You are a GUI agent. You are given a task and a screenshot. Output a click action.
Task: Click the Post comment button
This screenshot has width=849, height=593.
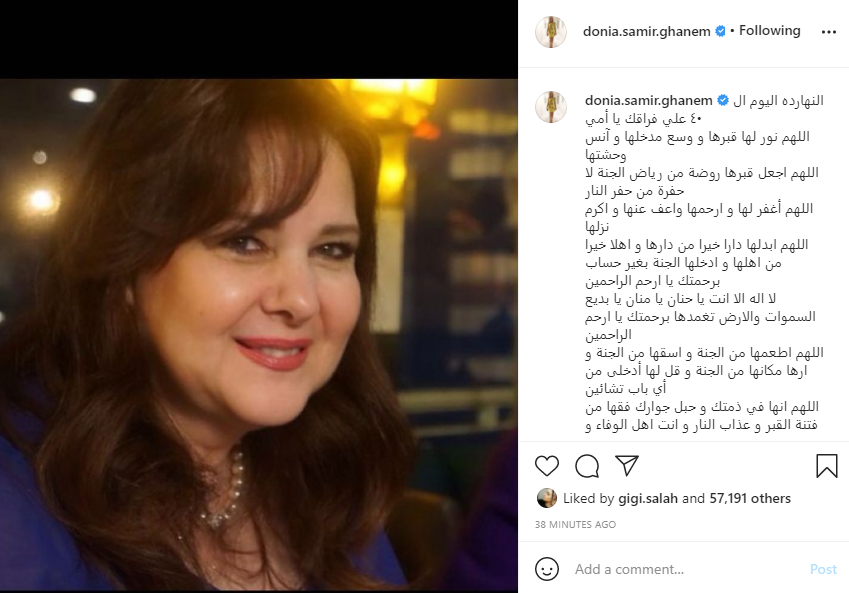click(823, 569)
